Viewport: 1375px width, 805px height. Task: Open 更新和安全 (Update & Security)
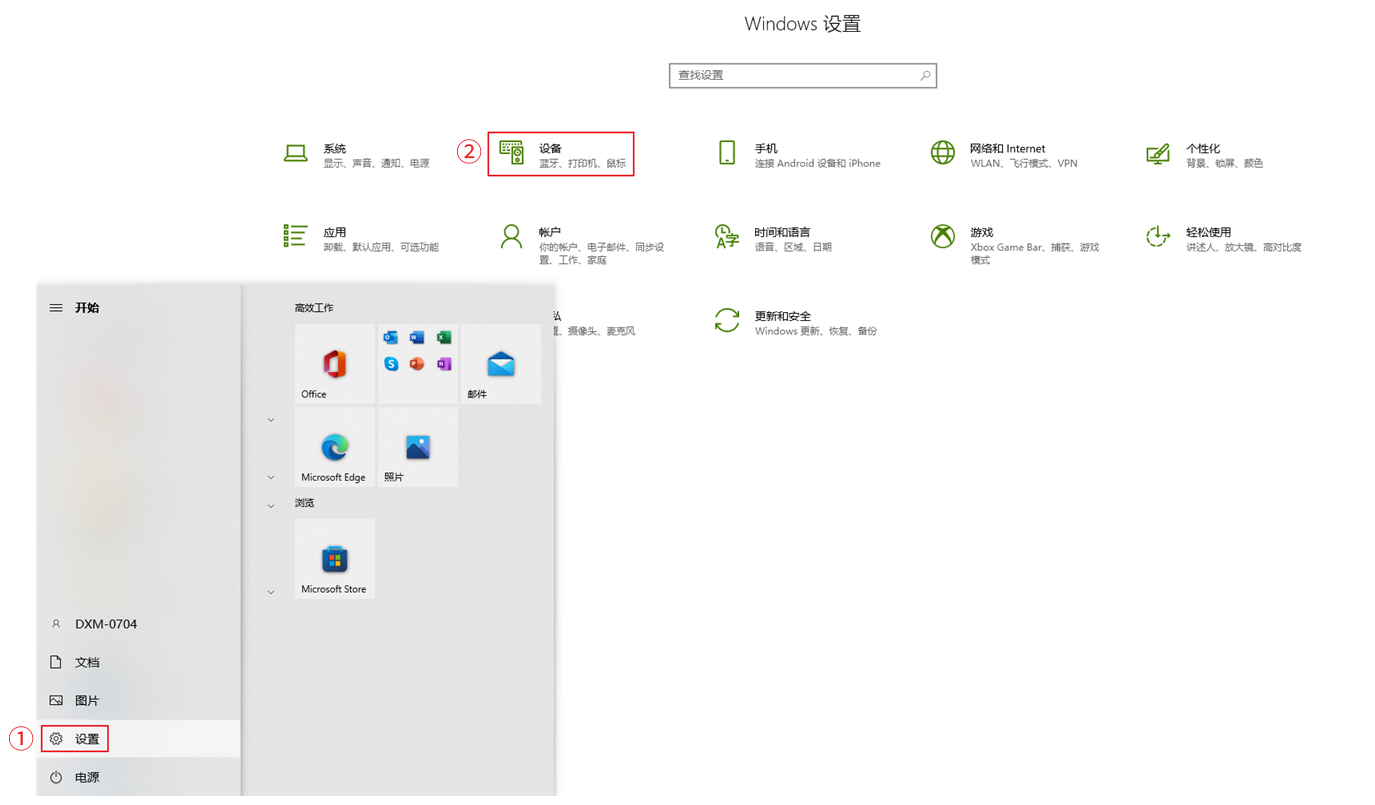point(796,321)
